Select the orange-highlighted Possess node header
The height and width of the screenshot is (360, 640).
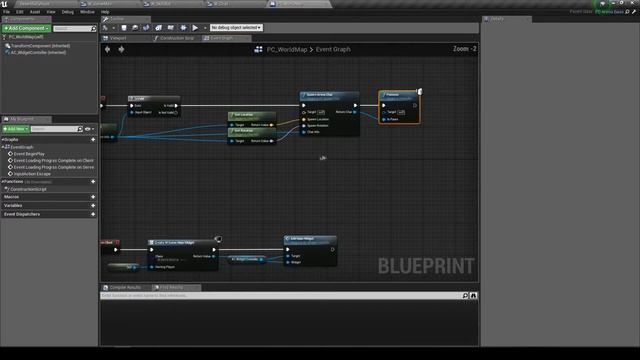point(399,96)
